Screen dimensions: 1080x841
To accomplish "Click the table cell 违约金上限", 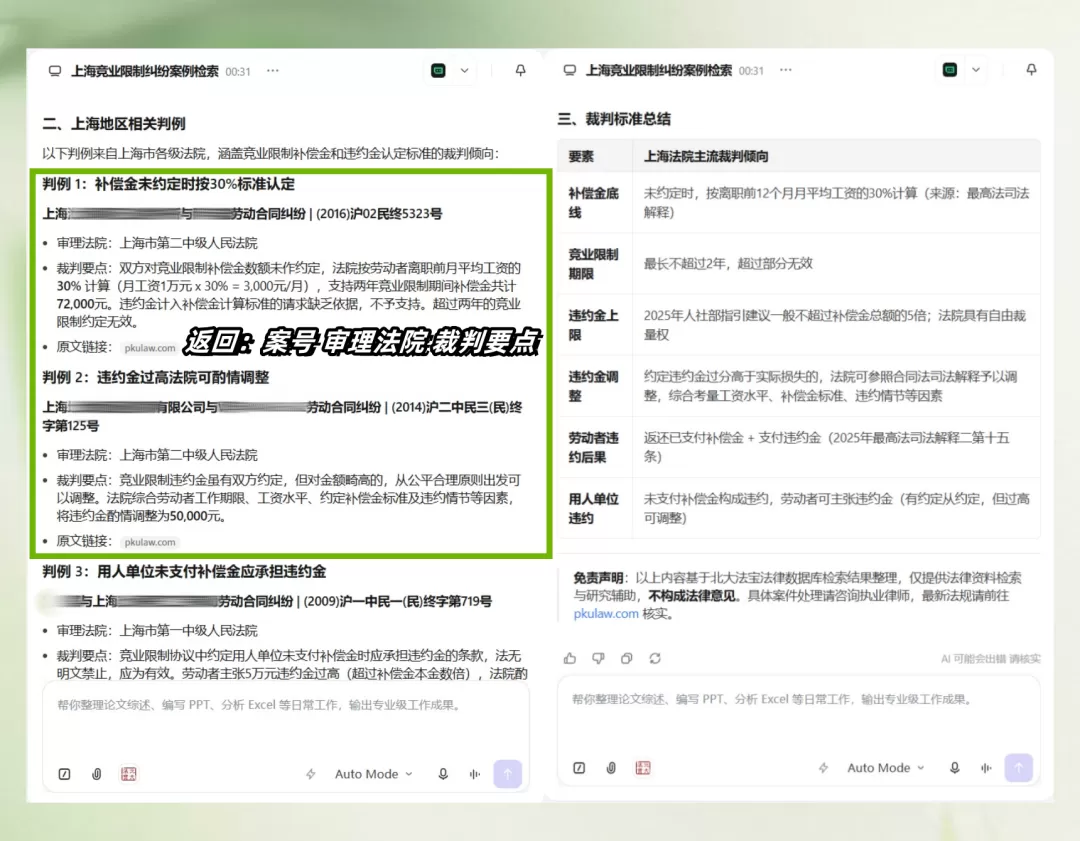I will pyautogui.click(x=593, y=325).
